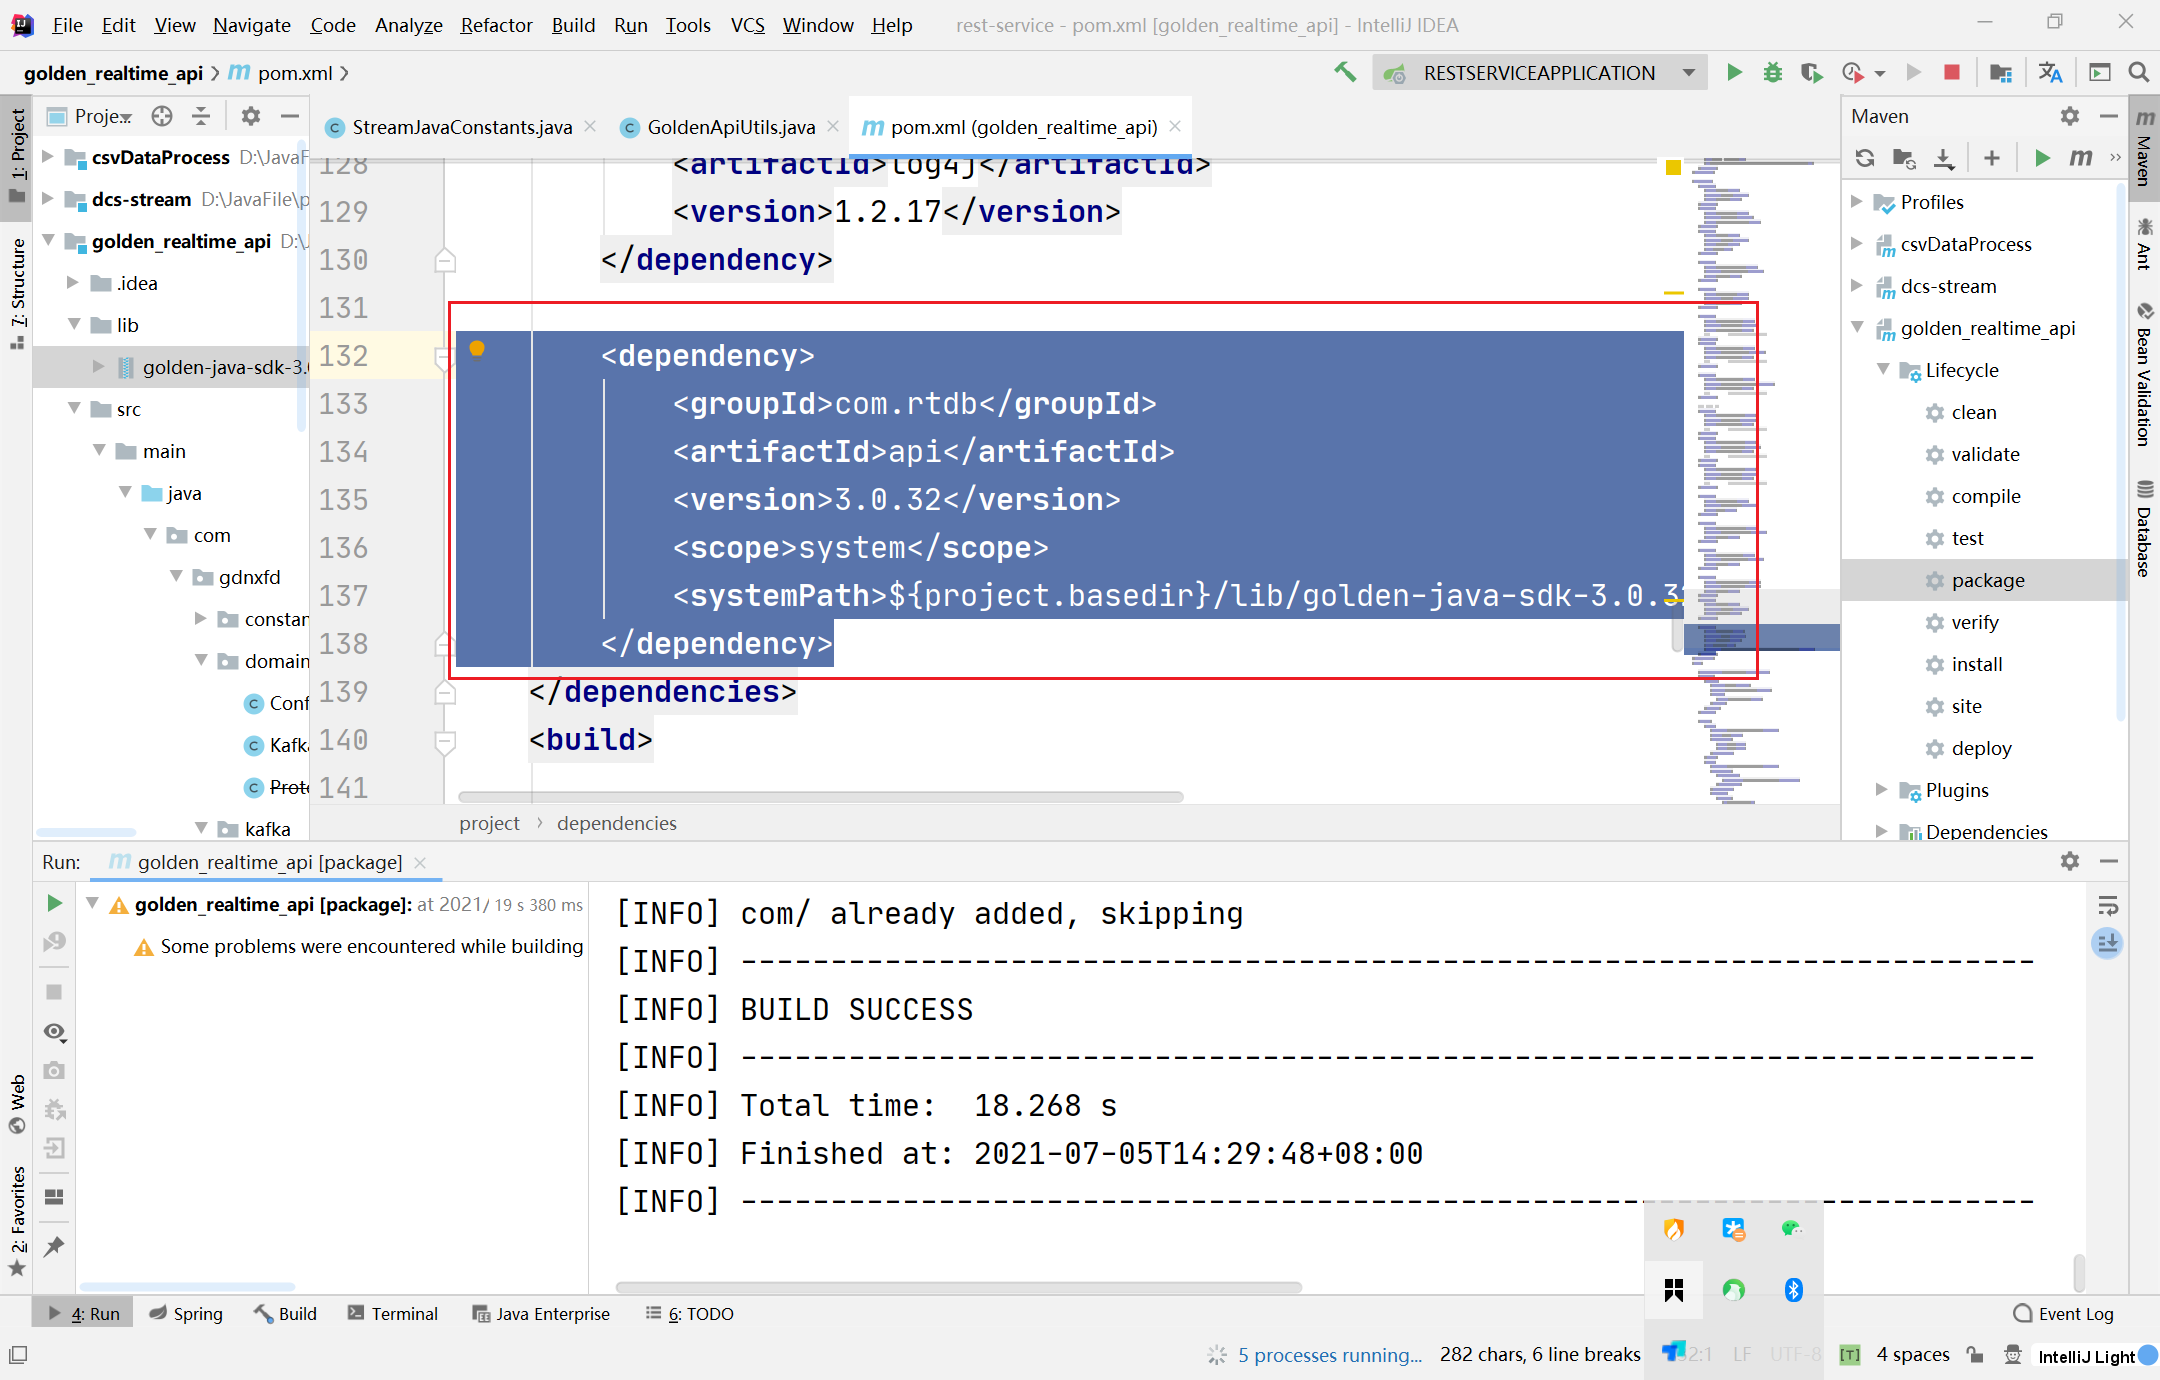Click 'dependencies' breadcrumb in editor
This screenshot has width=2160, height=1380.
[x=617, y=823]
